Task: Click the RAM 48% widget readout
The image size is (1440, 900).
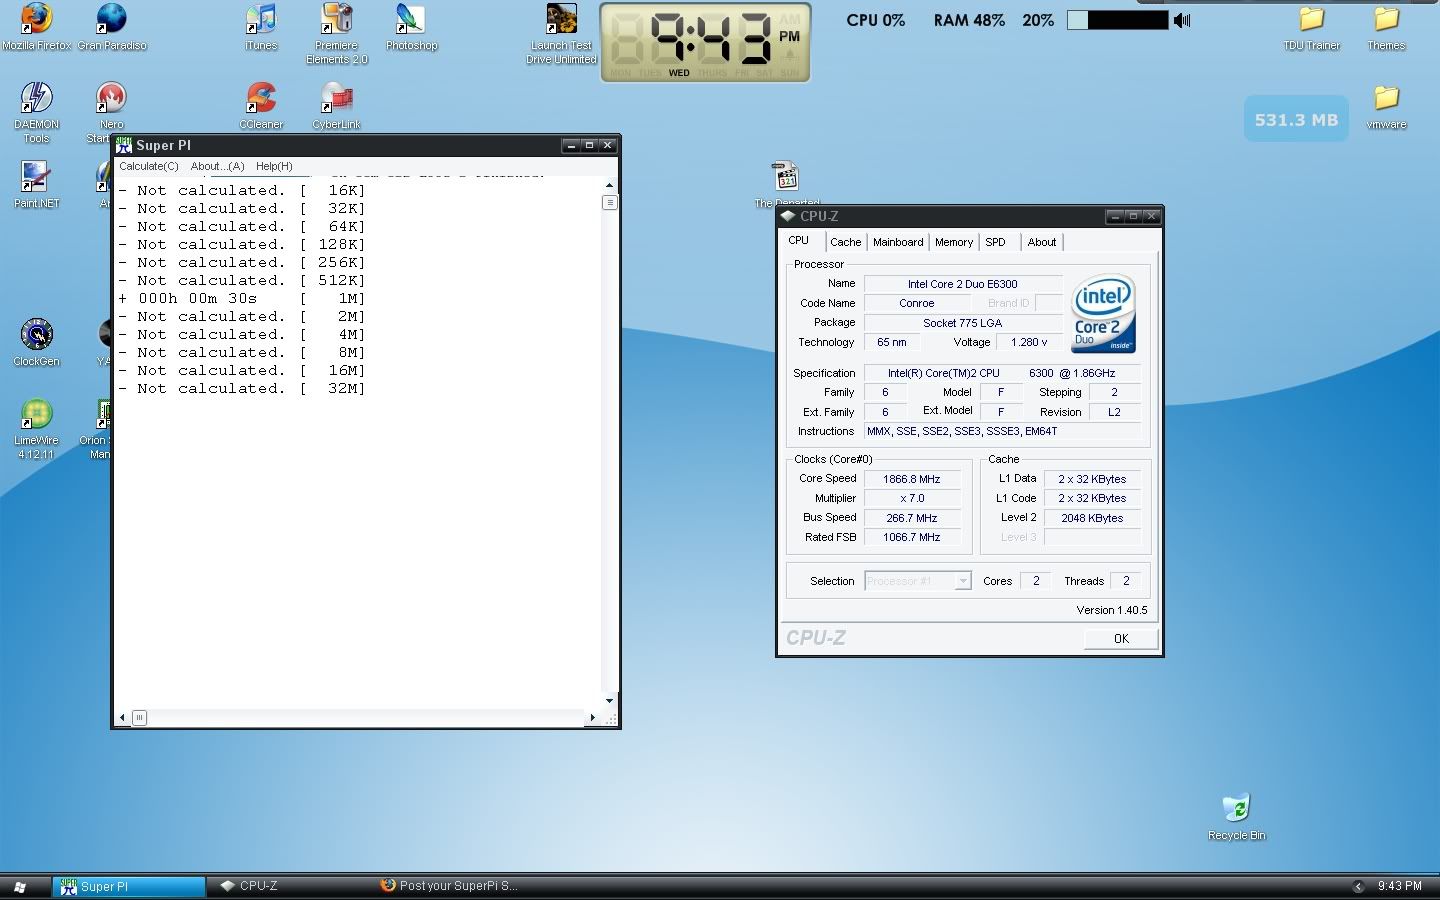Action: coord(969,20)
